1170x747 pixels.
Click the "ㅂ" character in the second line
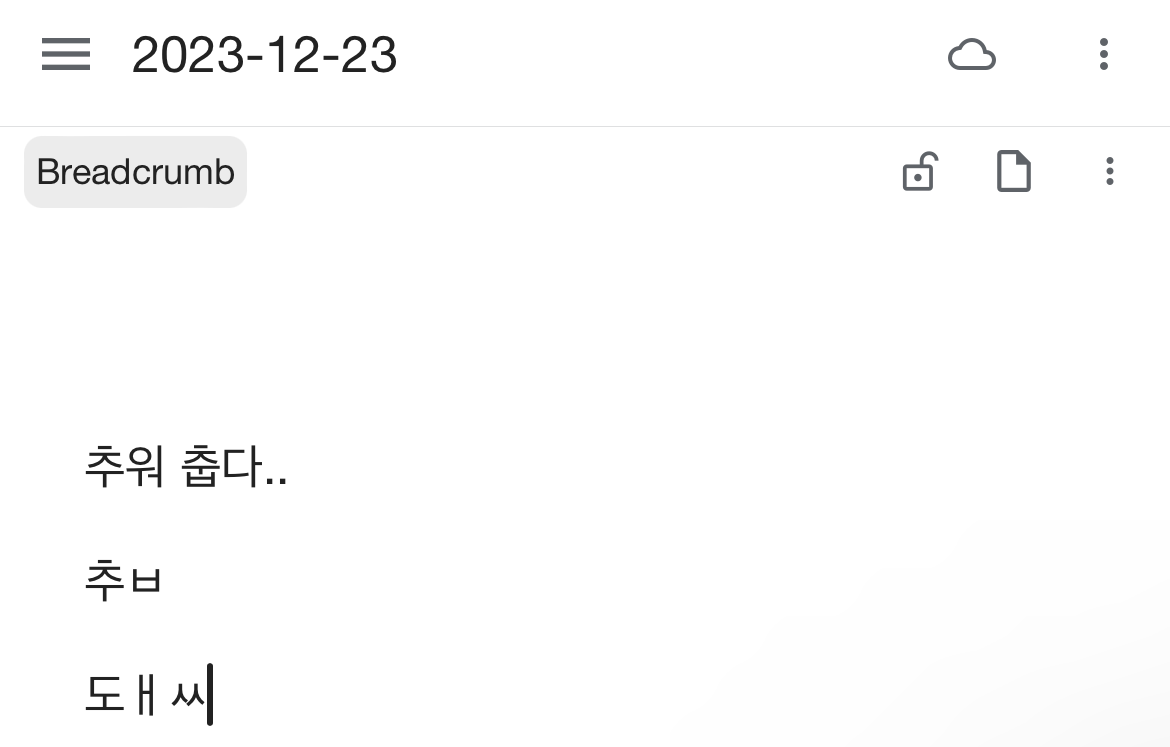pyautogui.click(x=146, y=582)
